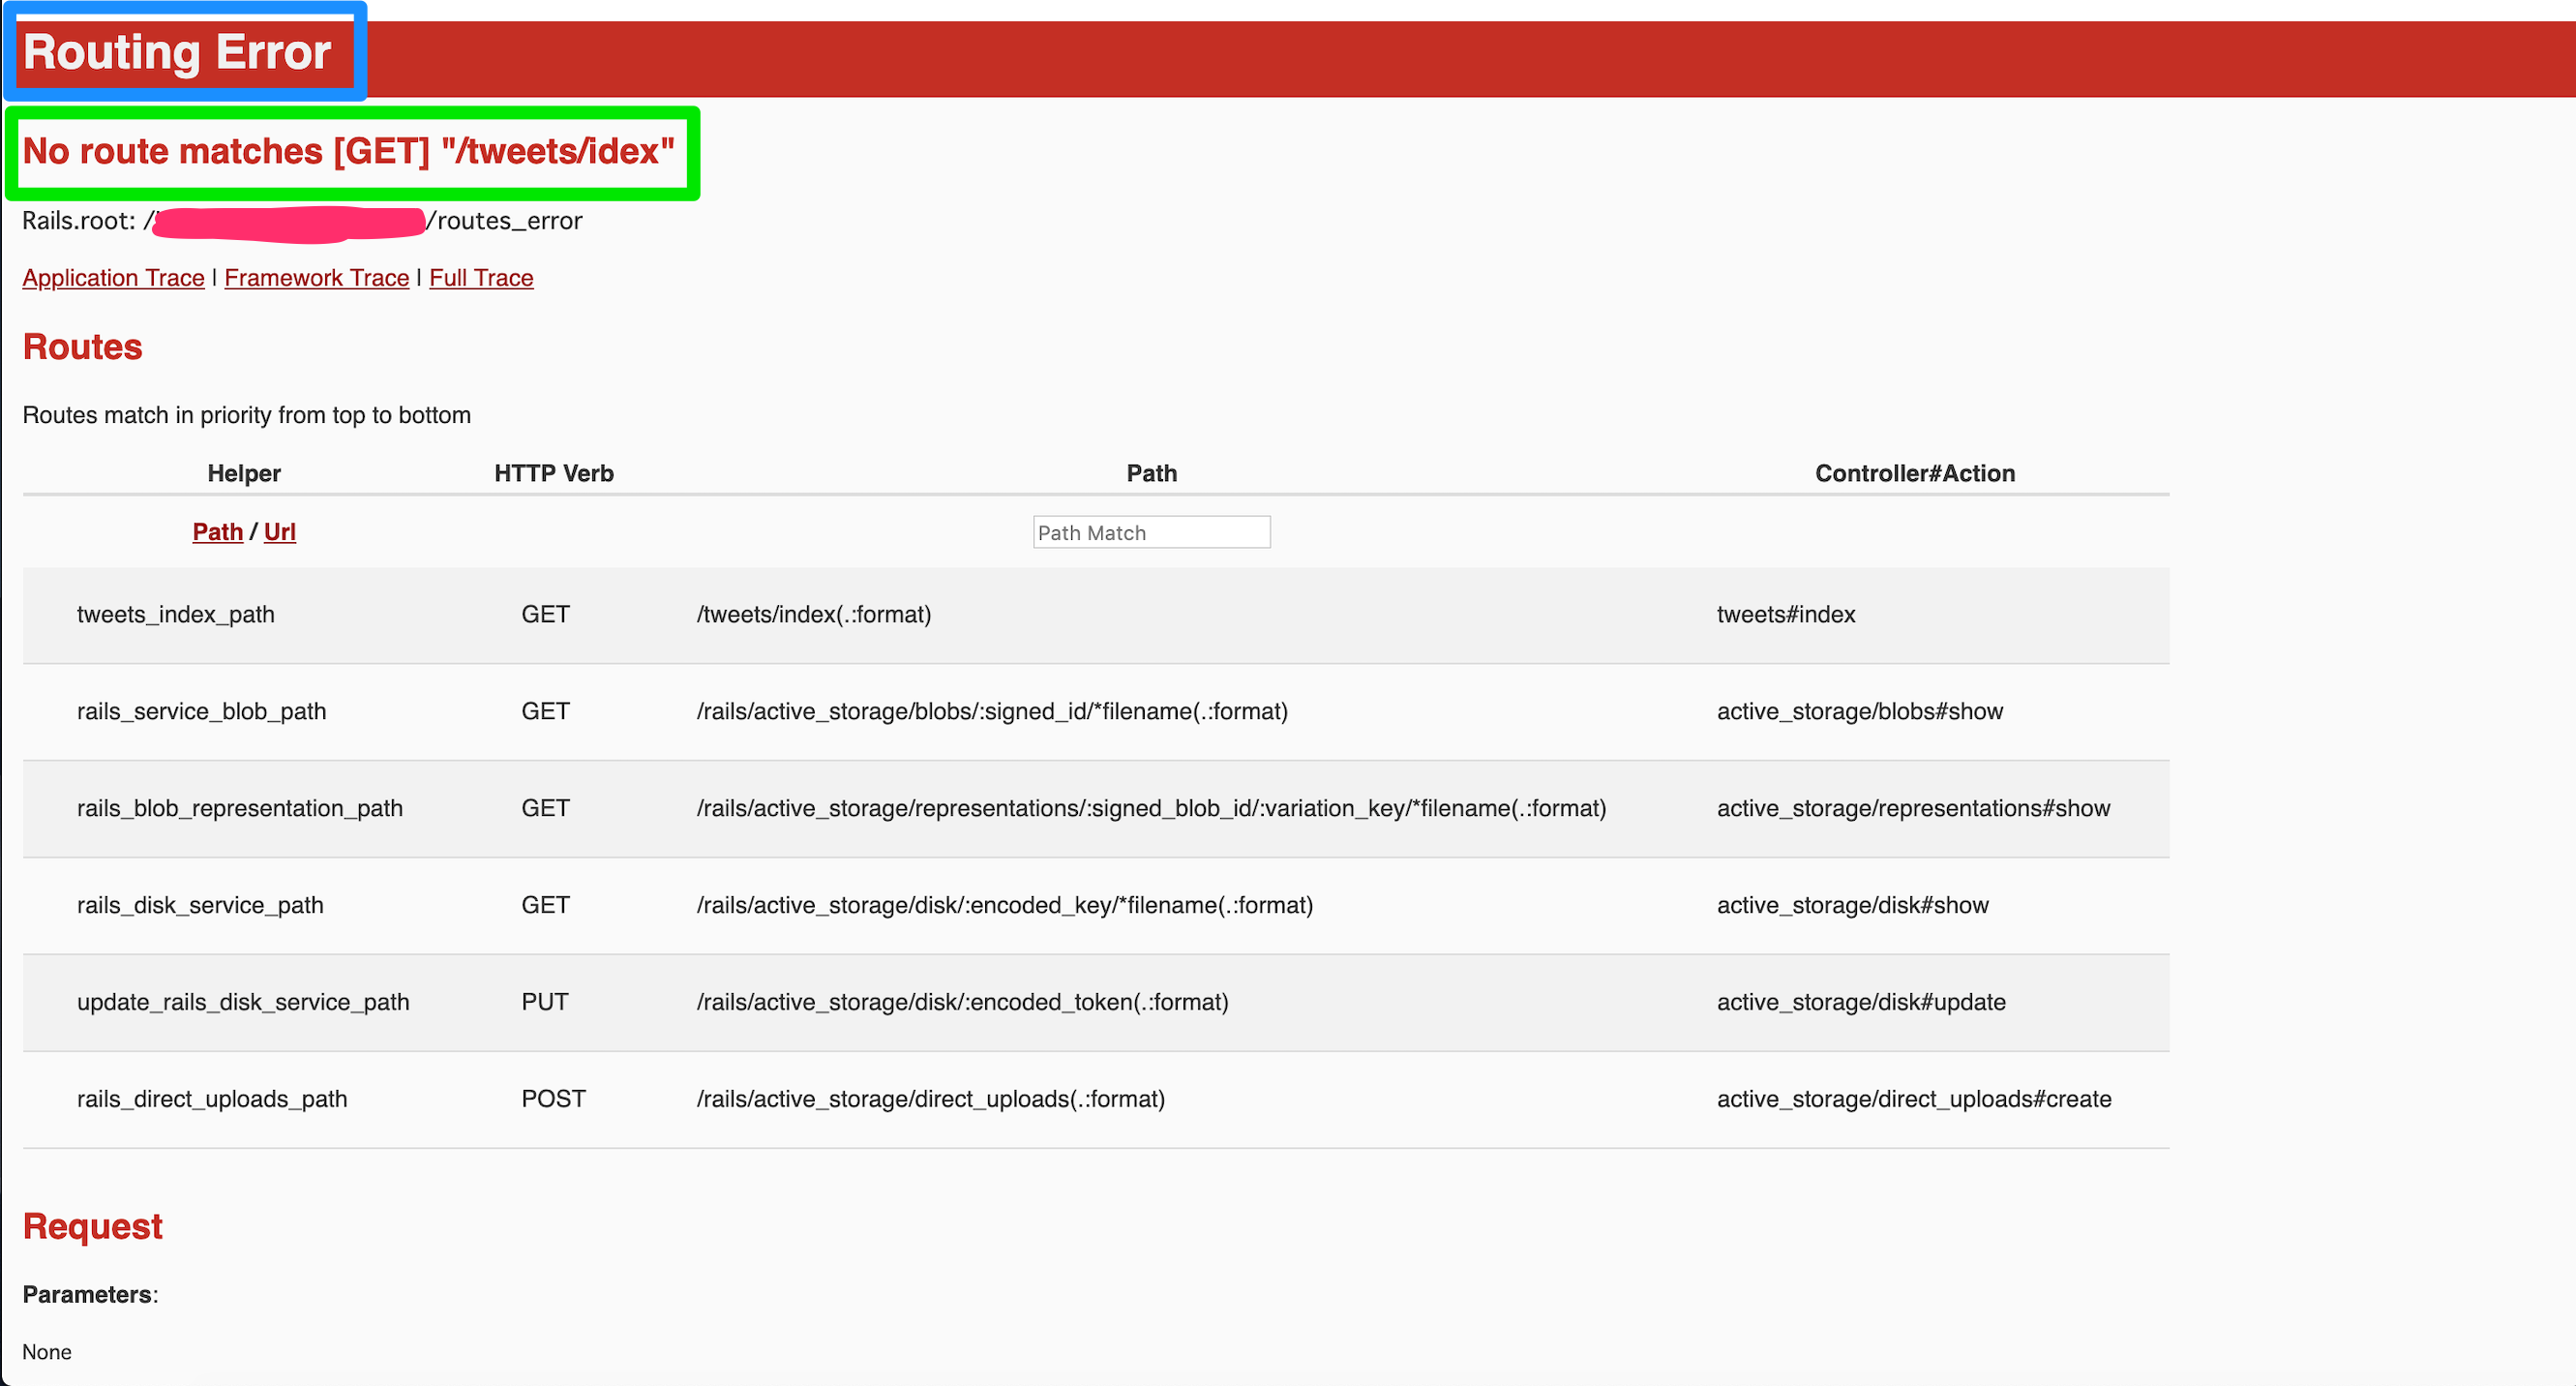This screenshot has height=1386, width=2576.
Task: Switch helper display to Url
Action: [x=280, y=532]
